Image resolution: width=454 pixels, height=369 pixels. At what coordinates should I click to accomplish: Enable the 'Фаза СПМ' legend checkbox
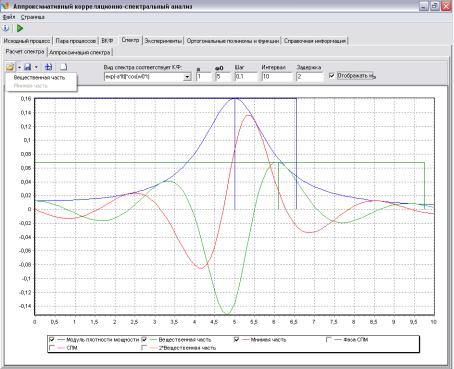tap(329, 340)
